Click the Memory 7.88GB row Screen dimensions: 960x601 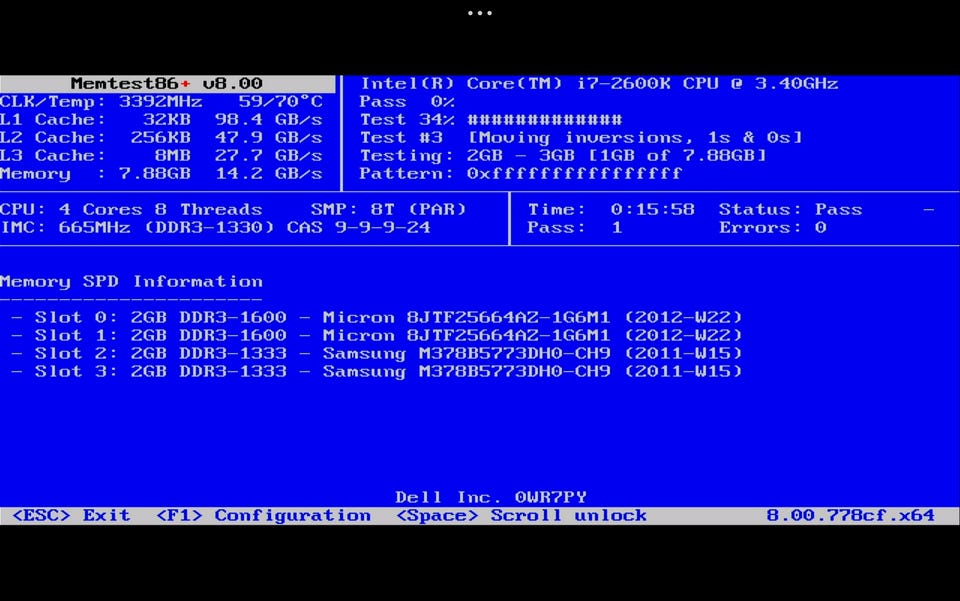(161, 174)
